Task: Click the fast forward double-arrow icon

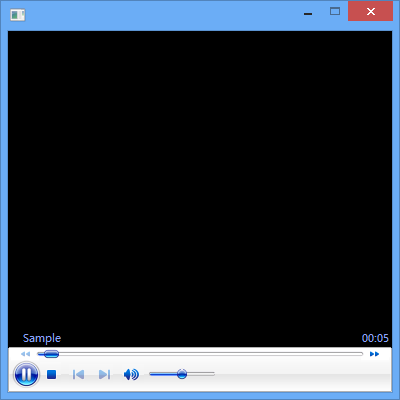Action: coord(374,354)
